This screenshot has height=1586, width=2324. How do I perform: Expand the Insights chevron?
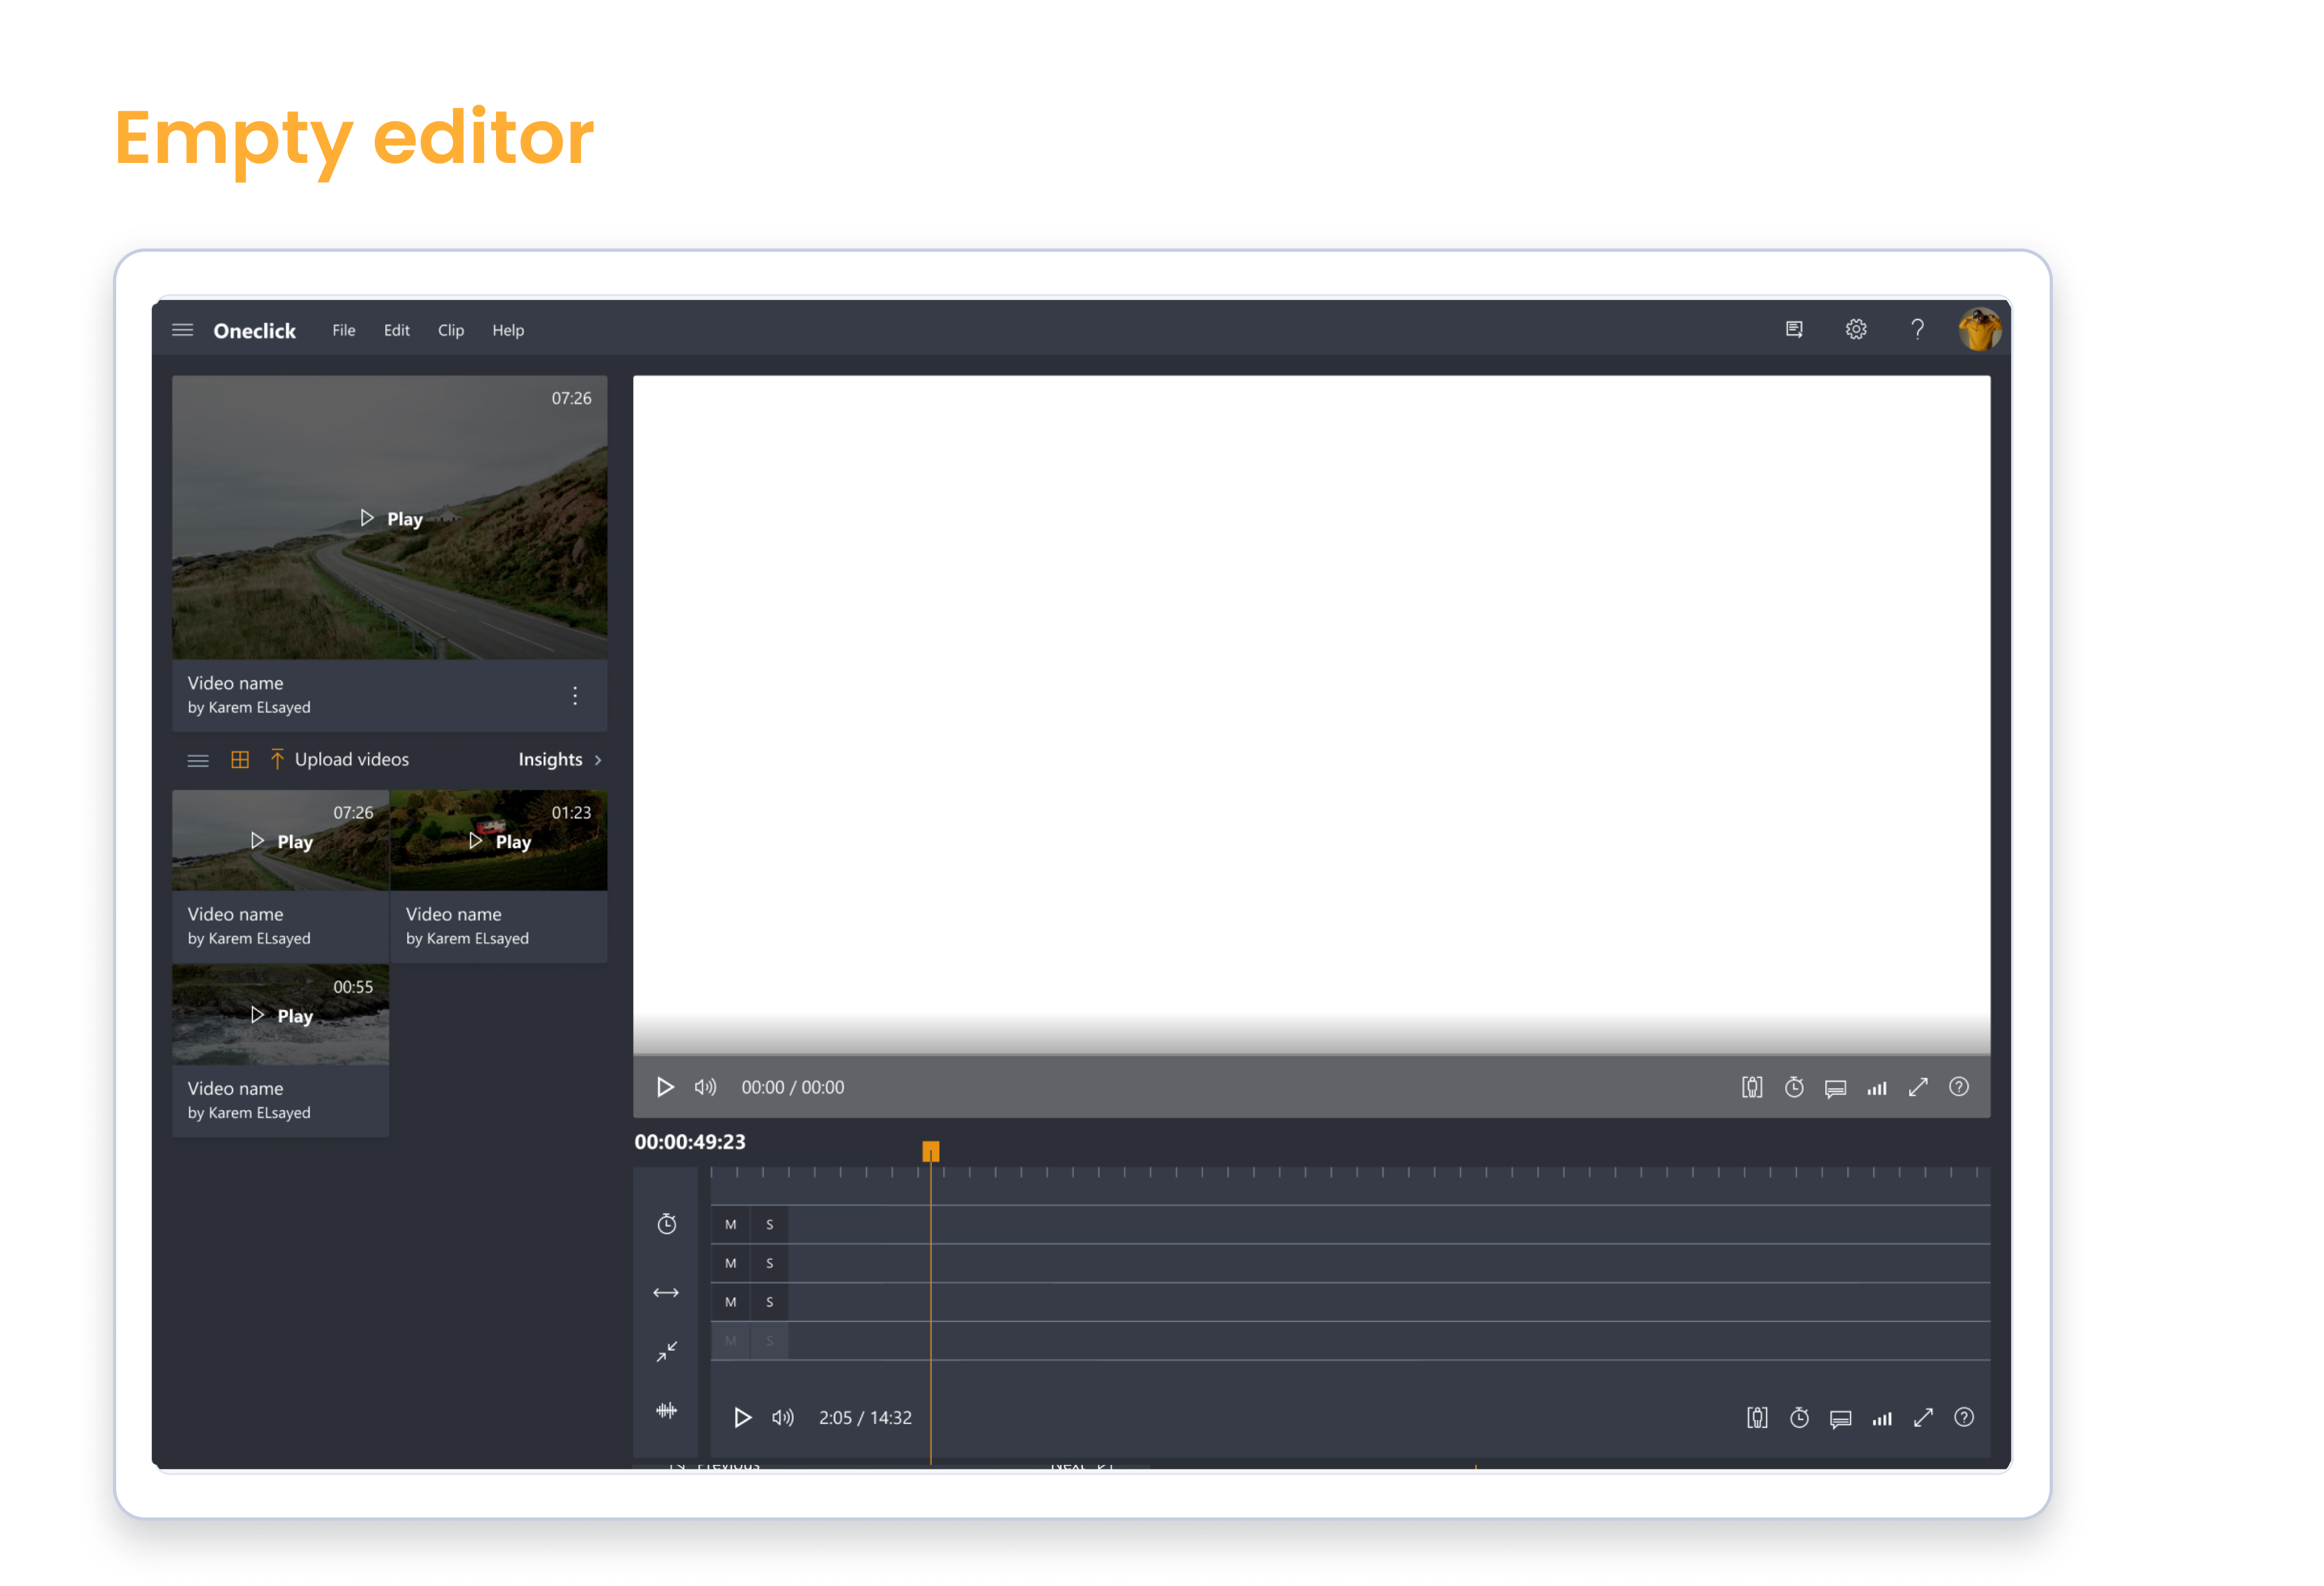point(598,760)
